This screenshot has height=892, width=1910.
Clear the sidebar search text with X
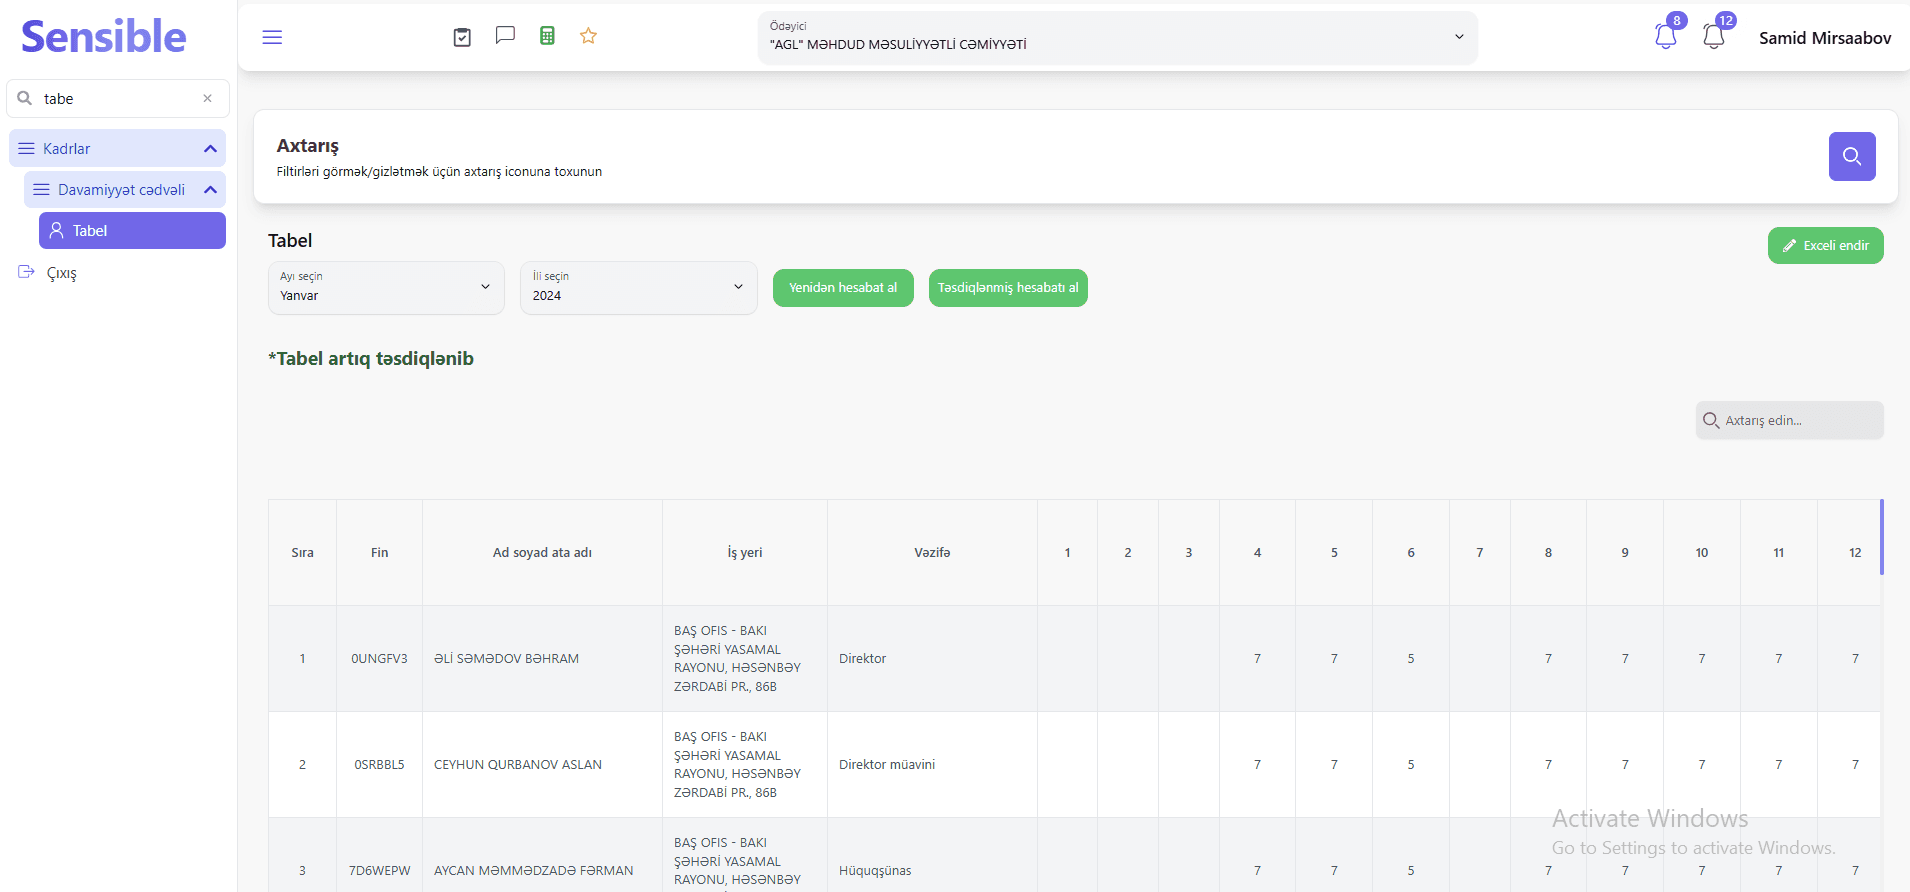(207, 98)
